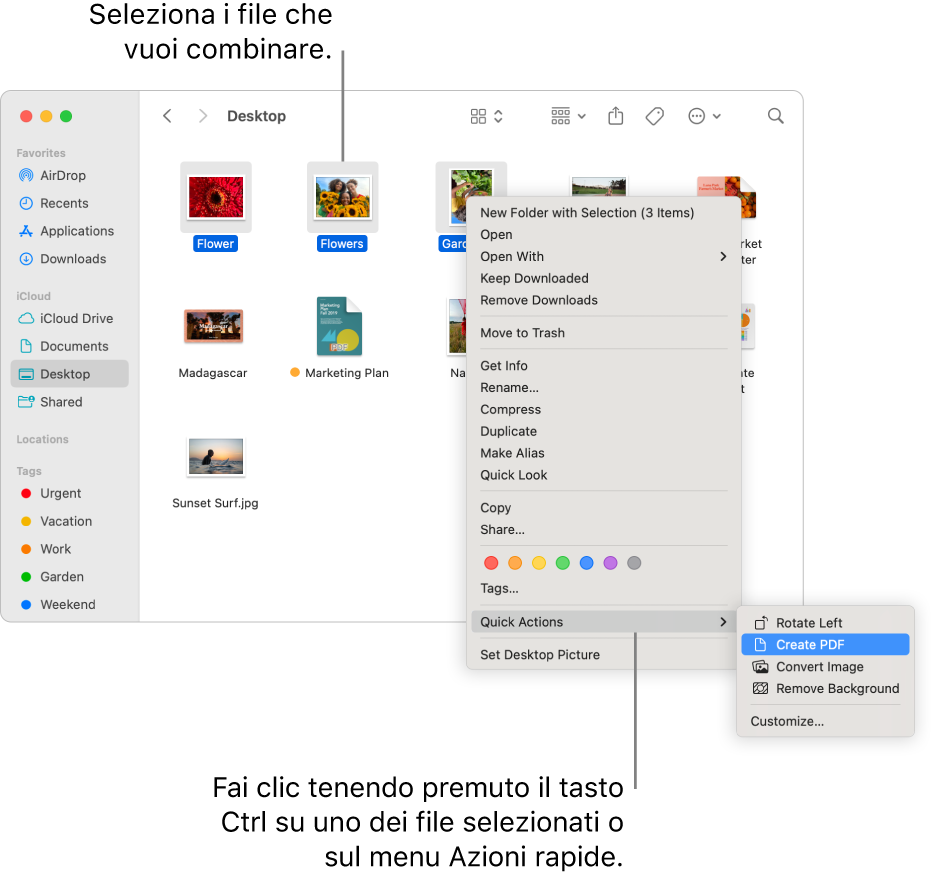Screen dimensions: 934x878
Task: Apply the green tag color dot
Action: pyautogui.click(x=563, y=563)
